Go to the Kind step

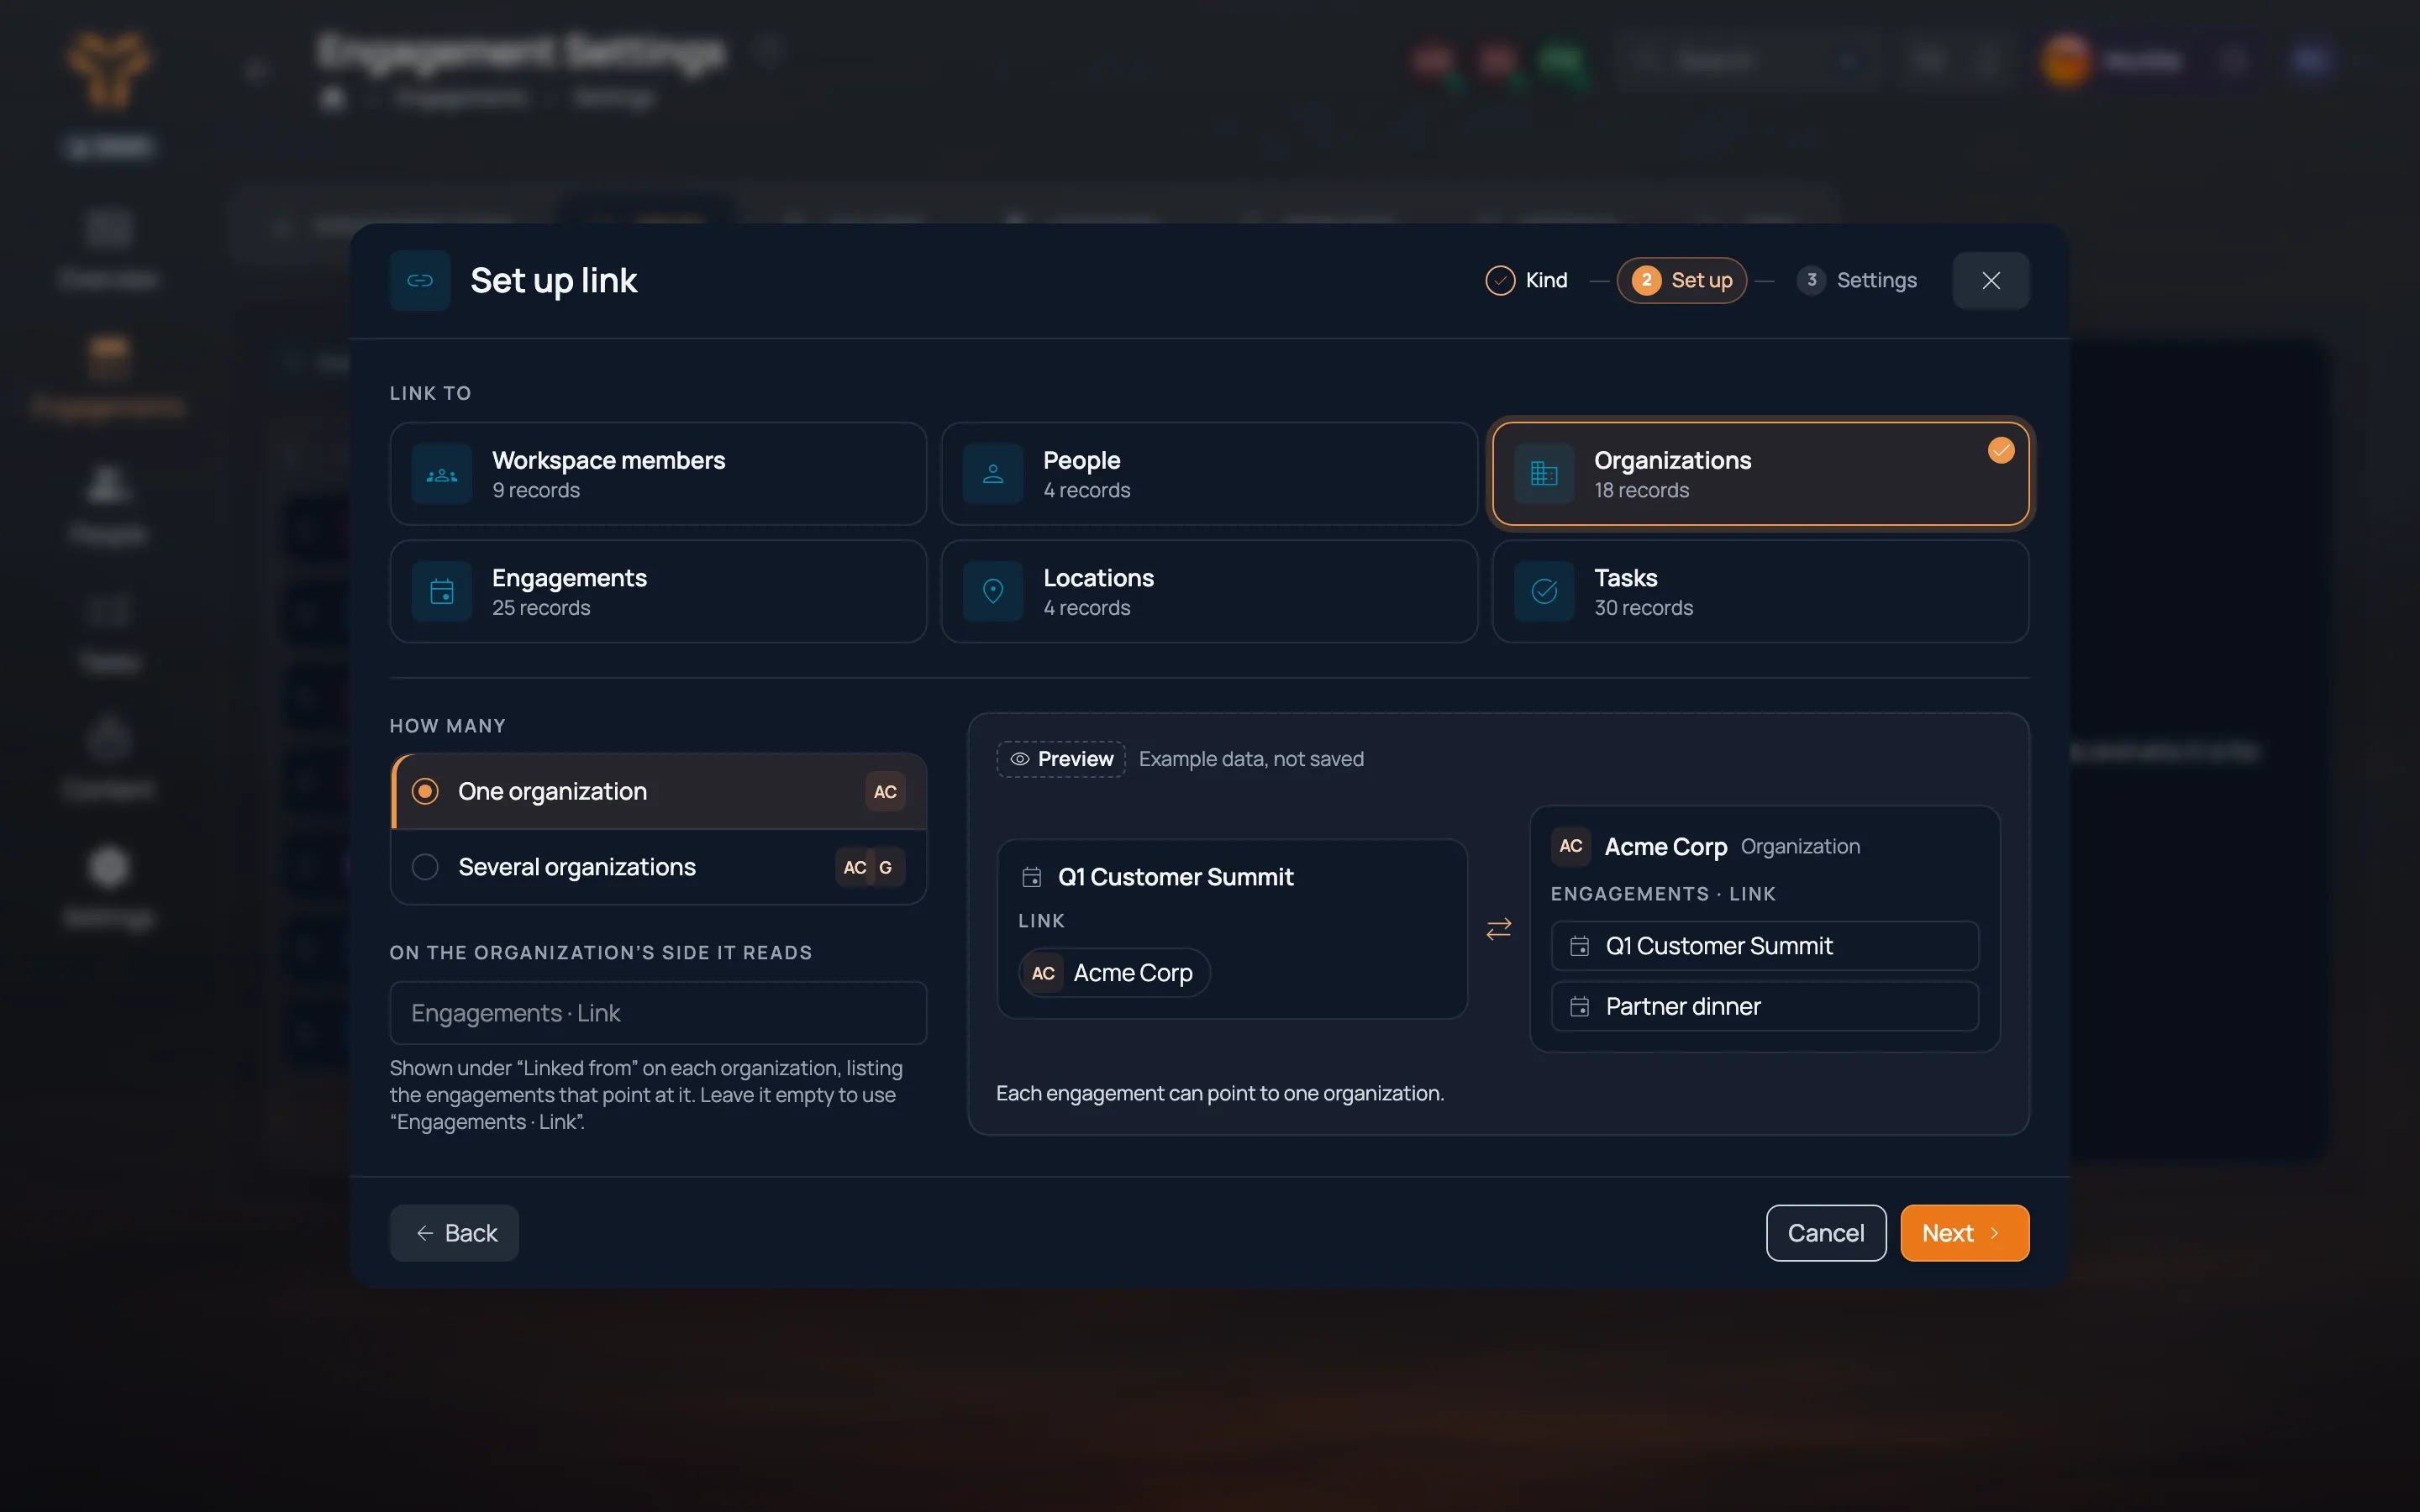[1527, 280]
